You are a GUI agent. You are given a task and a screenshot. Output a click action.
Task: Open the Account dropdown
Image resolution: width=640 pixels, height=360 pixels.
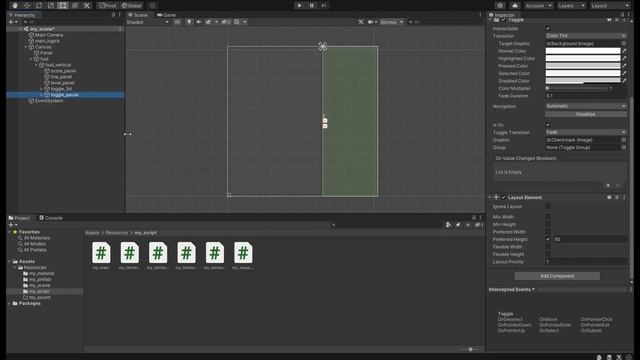point(539,6)
